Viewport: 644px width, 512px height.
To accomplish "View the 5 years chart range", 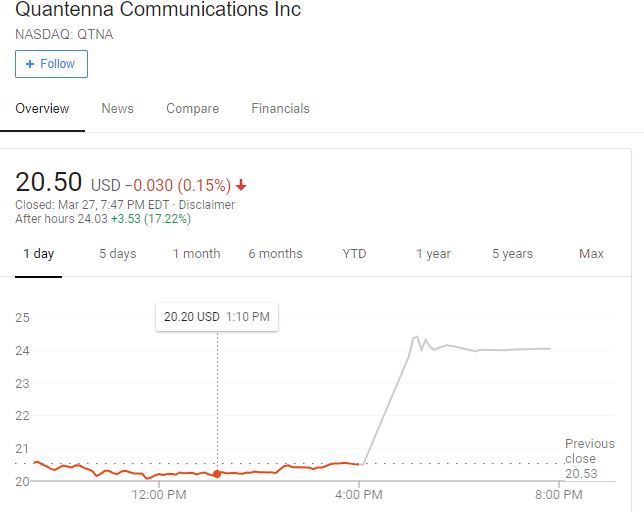I will point(513,254).
